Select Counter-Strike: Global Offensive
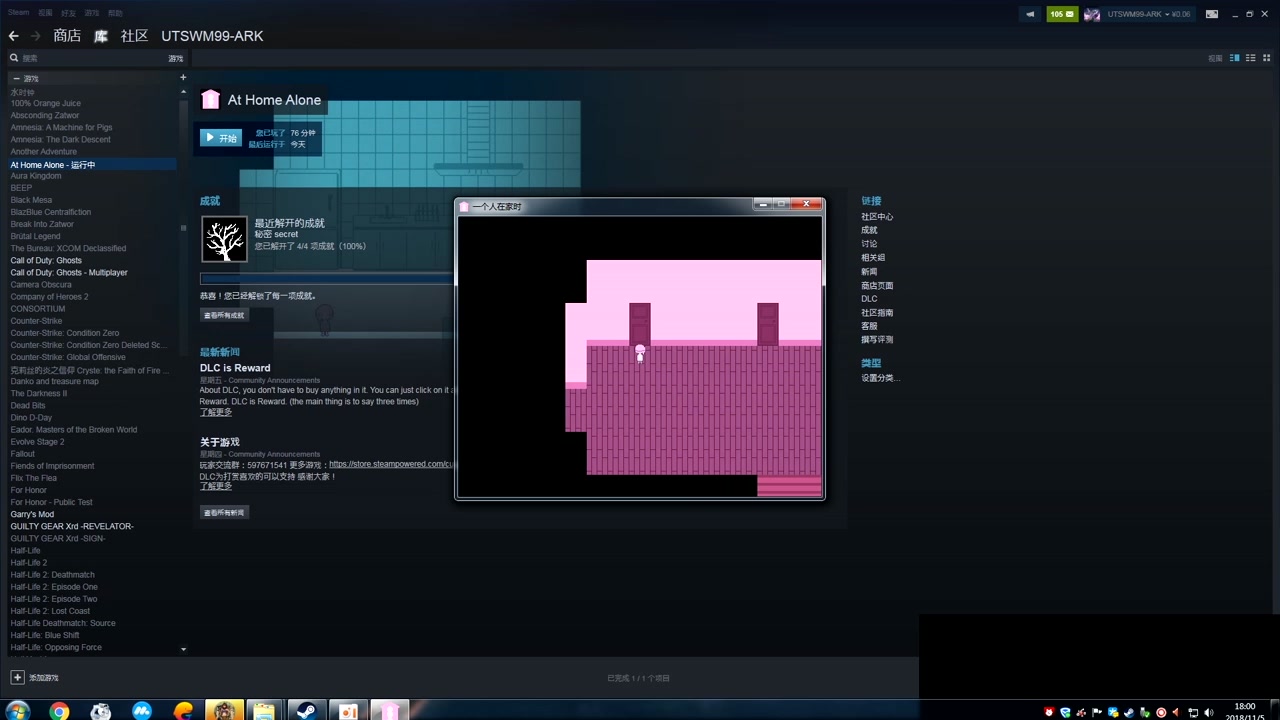Viewport: 1280px width, 720px height. click(x=68, y=357)
